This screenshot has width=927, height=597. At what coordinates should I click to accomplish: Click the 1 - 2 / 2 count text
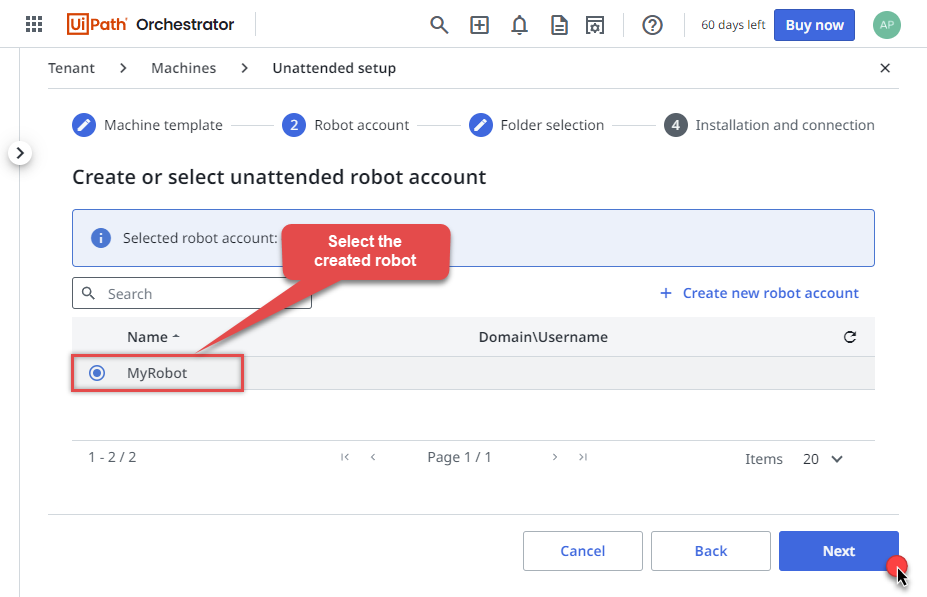[112, 457]
